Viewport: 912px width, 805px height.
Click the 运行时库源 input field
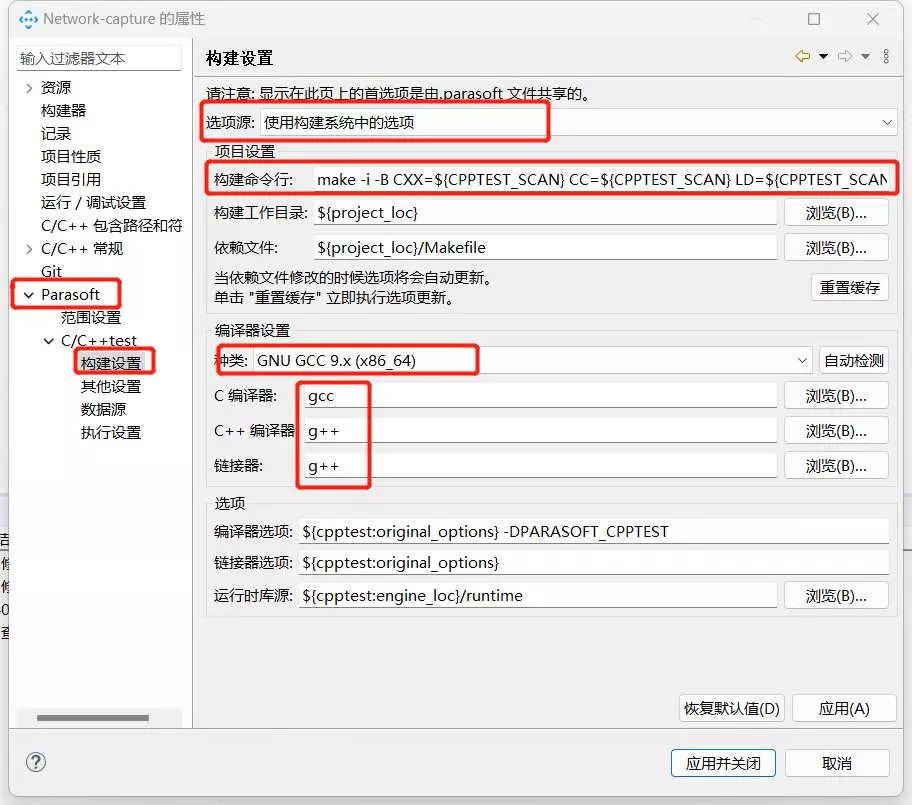(538, 596)
